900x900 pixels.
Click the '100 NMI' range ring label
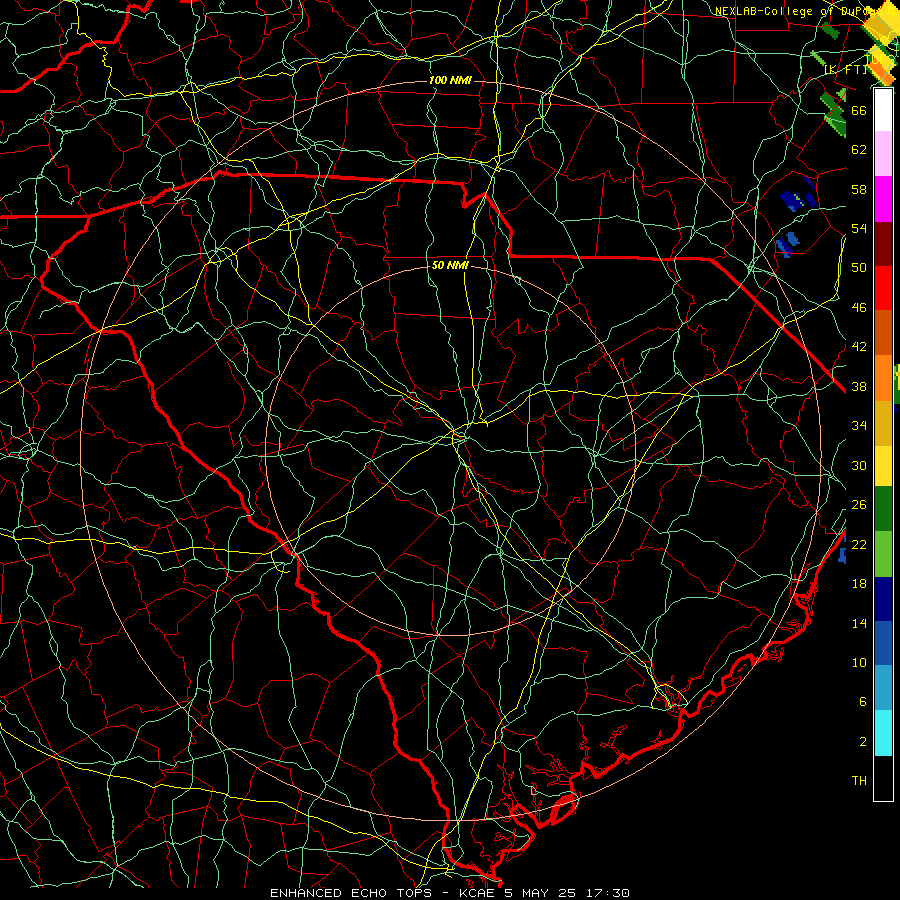click(x=450, y=80)
